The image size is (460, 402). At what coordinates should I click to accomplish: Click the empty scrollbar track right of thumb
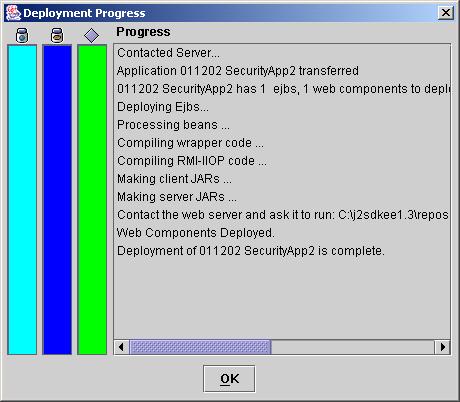[353, 347]
